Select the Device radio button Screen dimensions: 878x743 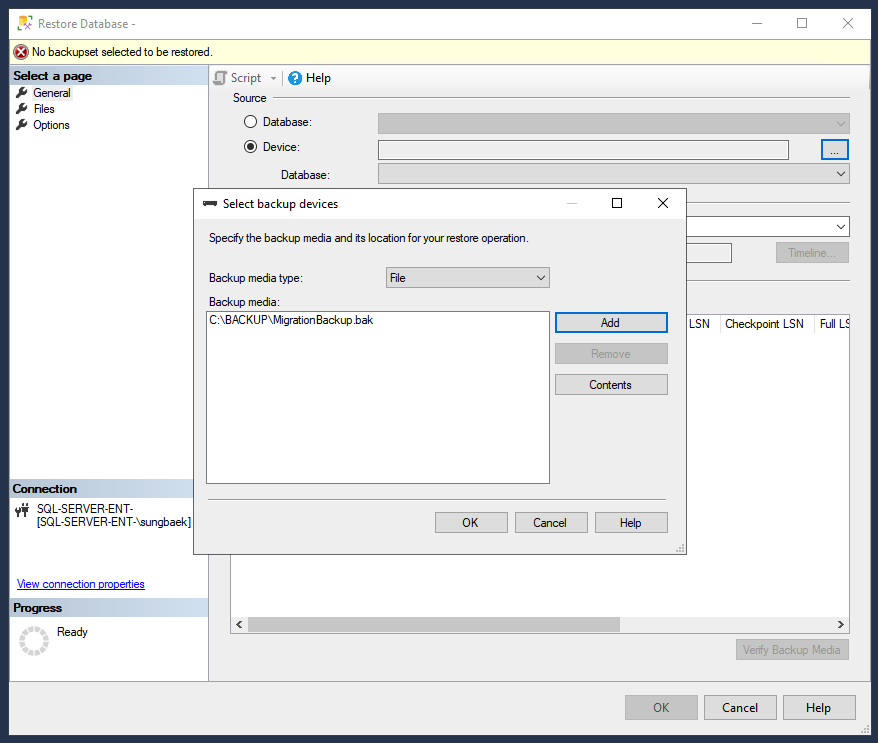tap(250, 148)
